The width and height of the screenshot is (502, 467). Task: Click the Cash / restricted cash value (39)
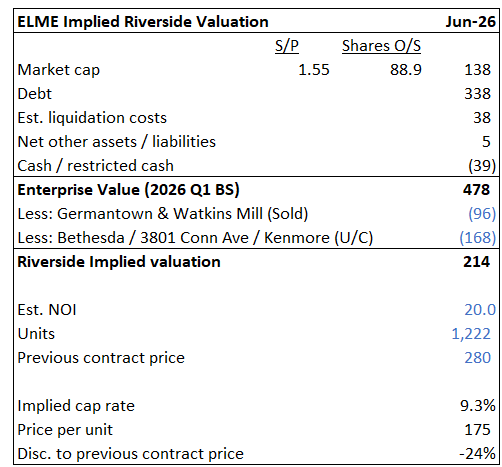[x=482, y=166]
